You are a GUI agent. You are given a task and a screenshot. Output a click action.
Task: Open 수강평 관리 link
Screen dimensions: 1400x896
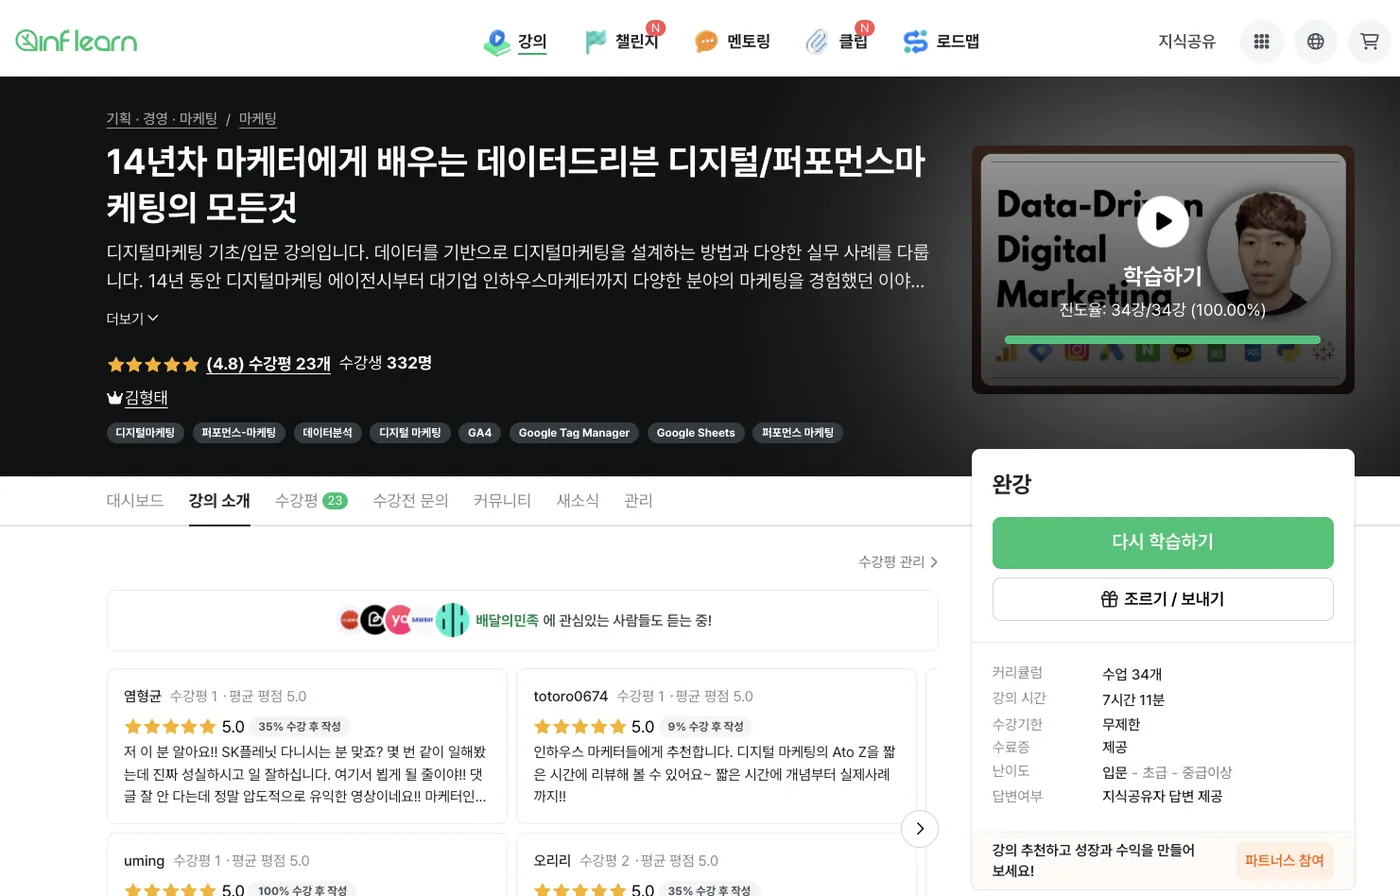898,562
